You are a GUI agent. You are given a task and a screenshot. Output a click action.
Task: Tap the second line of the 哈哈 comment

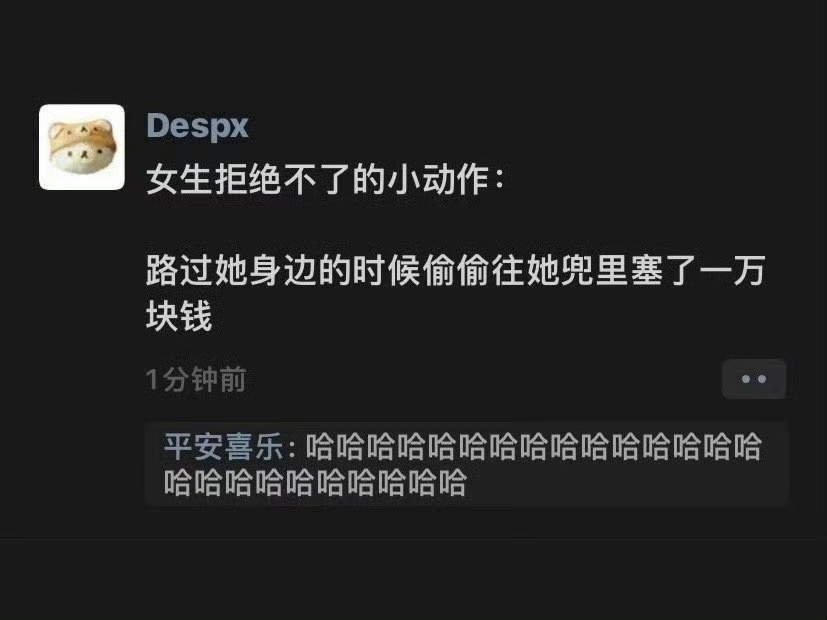tap(315, 482)
